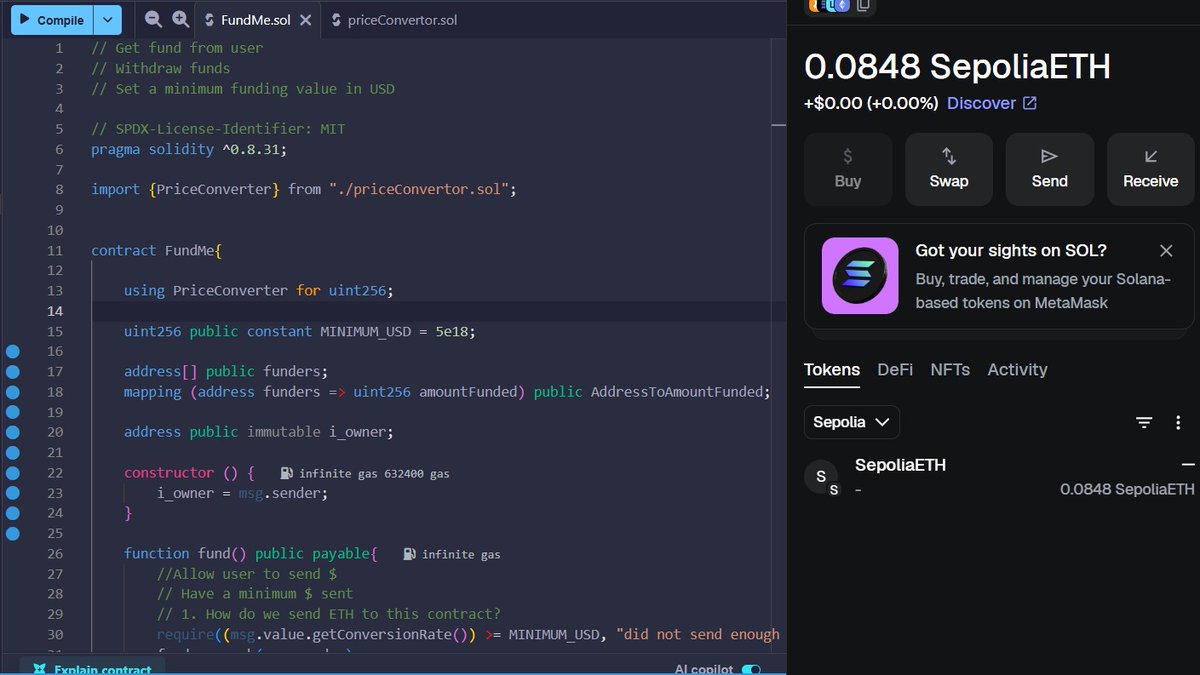The image size is (1200, 675).
Task: Click the blue gutter marker on line 20
Action: [13, 432]
